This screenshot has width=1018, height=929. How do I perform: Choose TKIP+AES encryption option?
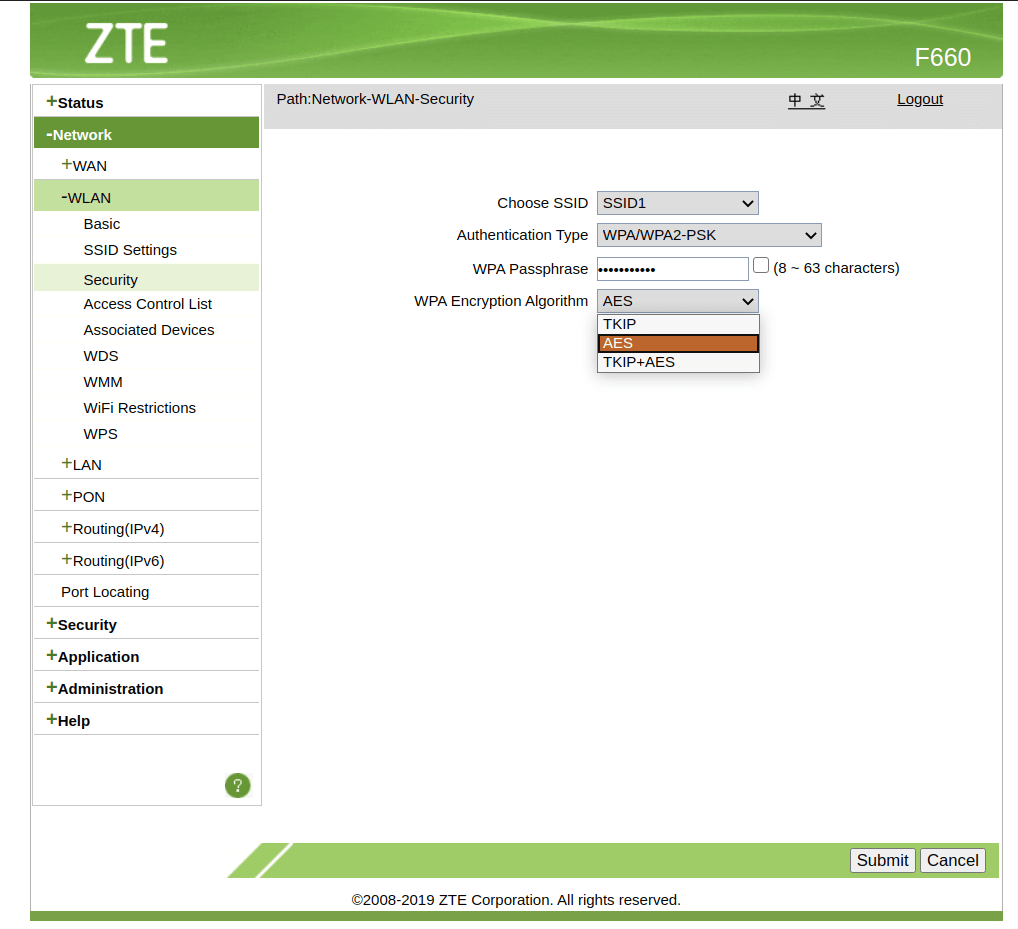tap(678, 362)
